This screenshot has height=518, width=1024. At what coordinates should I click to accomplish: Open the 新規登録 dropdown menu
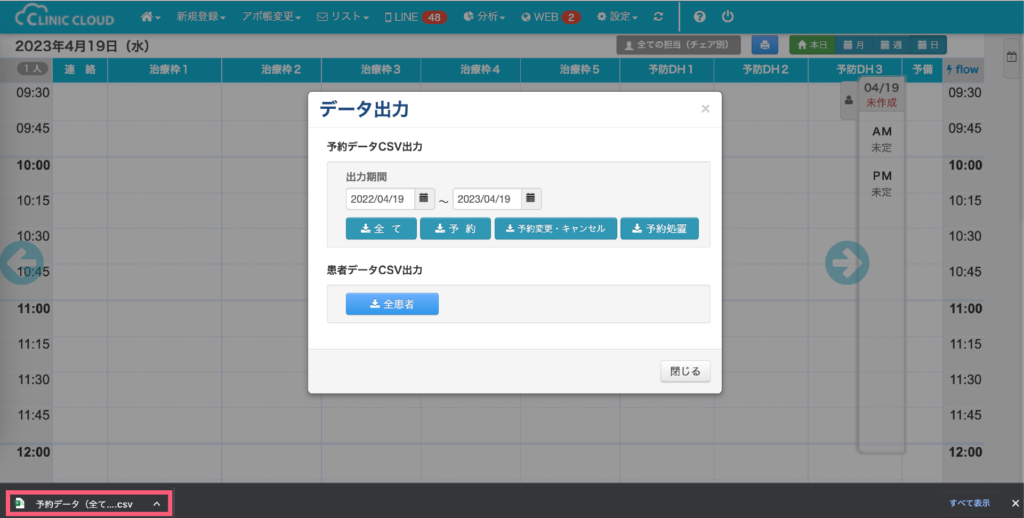pyautogui.click(x=200, y=17)
